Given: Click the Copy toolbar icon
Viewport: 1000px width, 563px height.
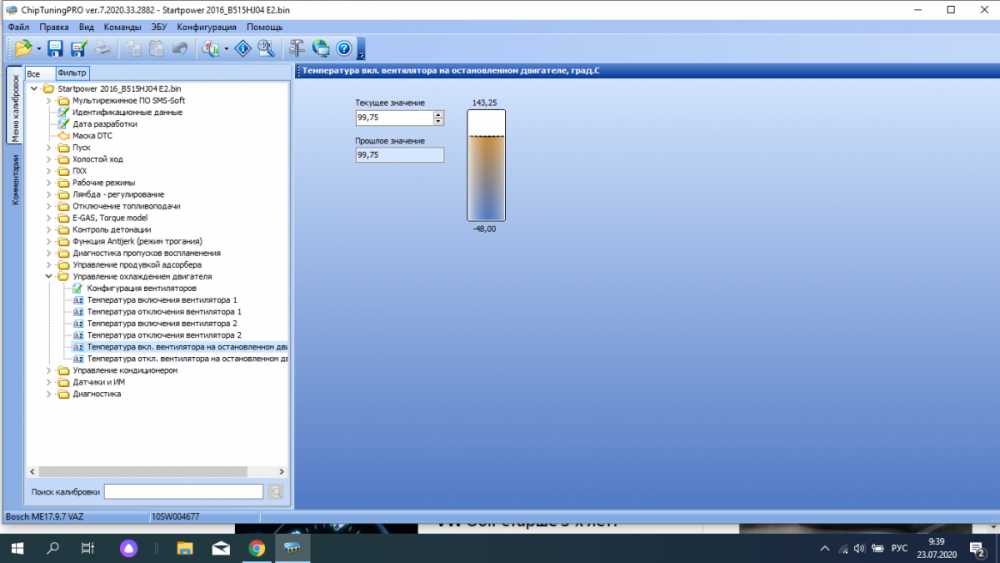Looking at the screenshot, I should 133,48.
